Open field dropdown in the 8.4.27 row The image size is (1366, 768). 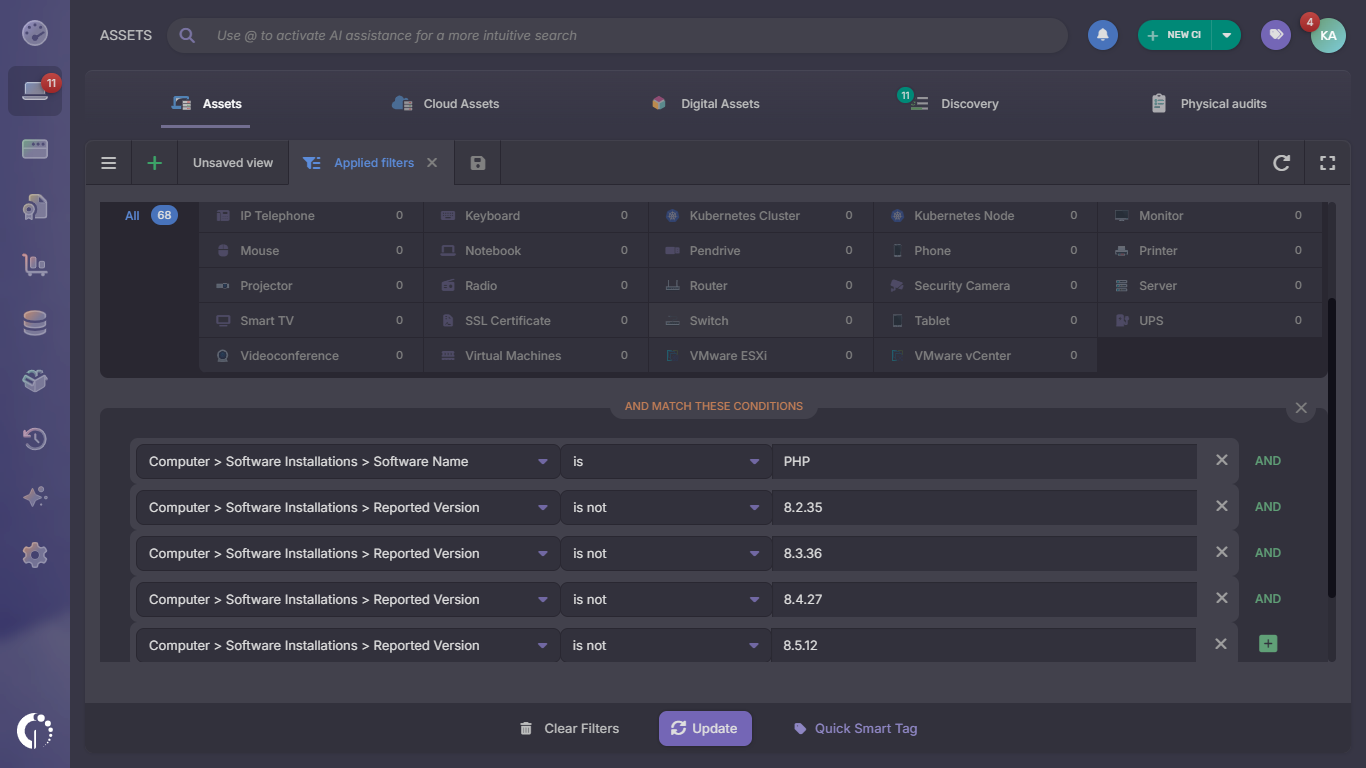tap(348, 599)
